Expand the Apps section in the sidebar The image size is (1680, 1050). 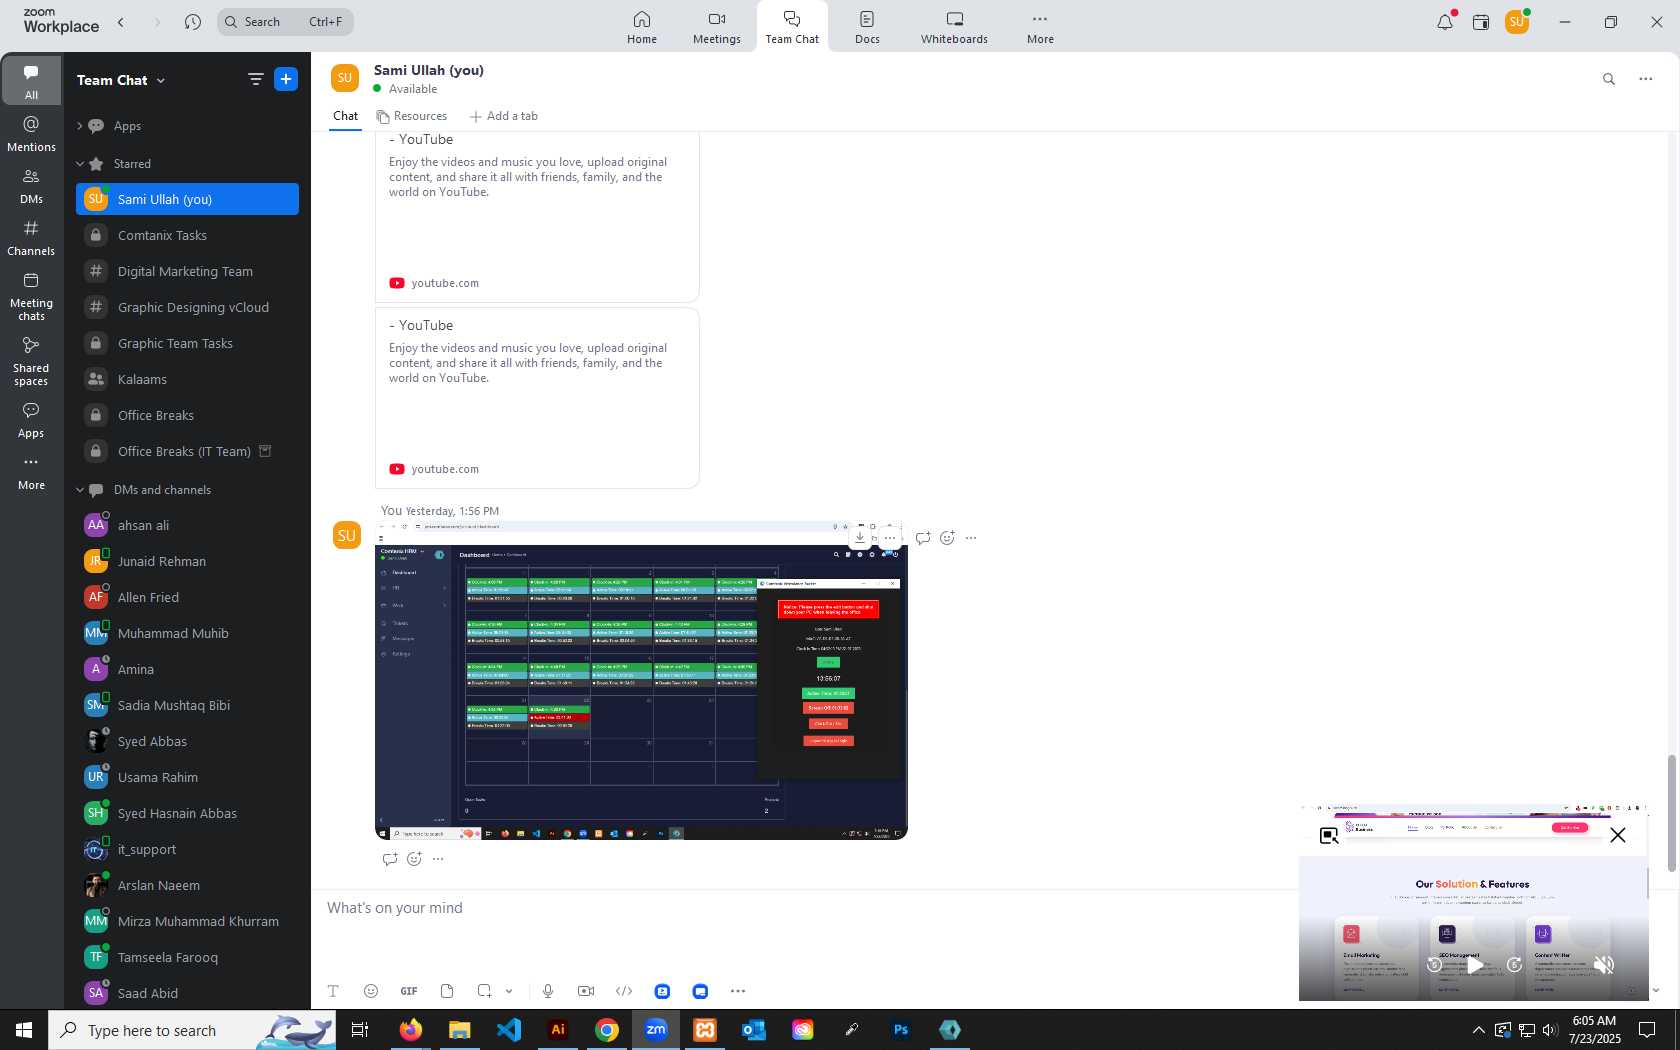click(x=80, y=126)
